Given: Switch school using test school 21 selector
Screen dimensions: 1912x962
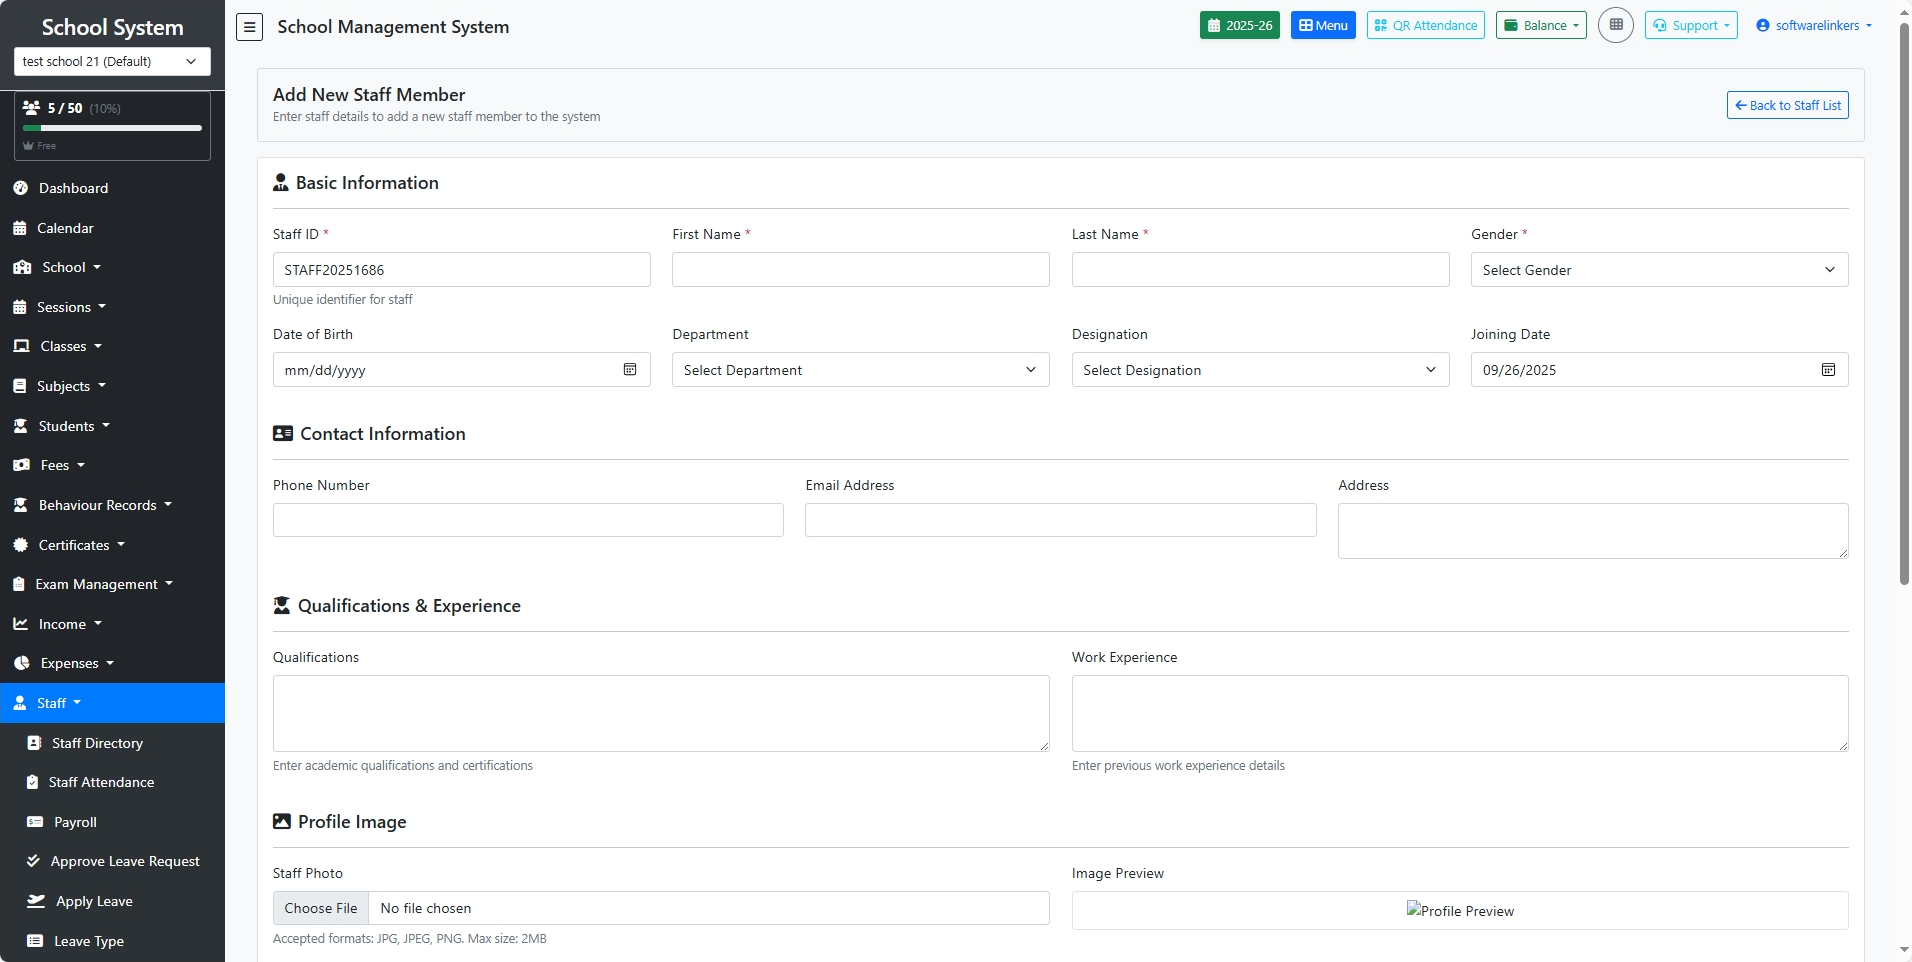Looking at the screenshot, I should click(112, 61).
